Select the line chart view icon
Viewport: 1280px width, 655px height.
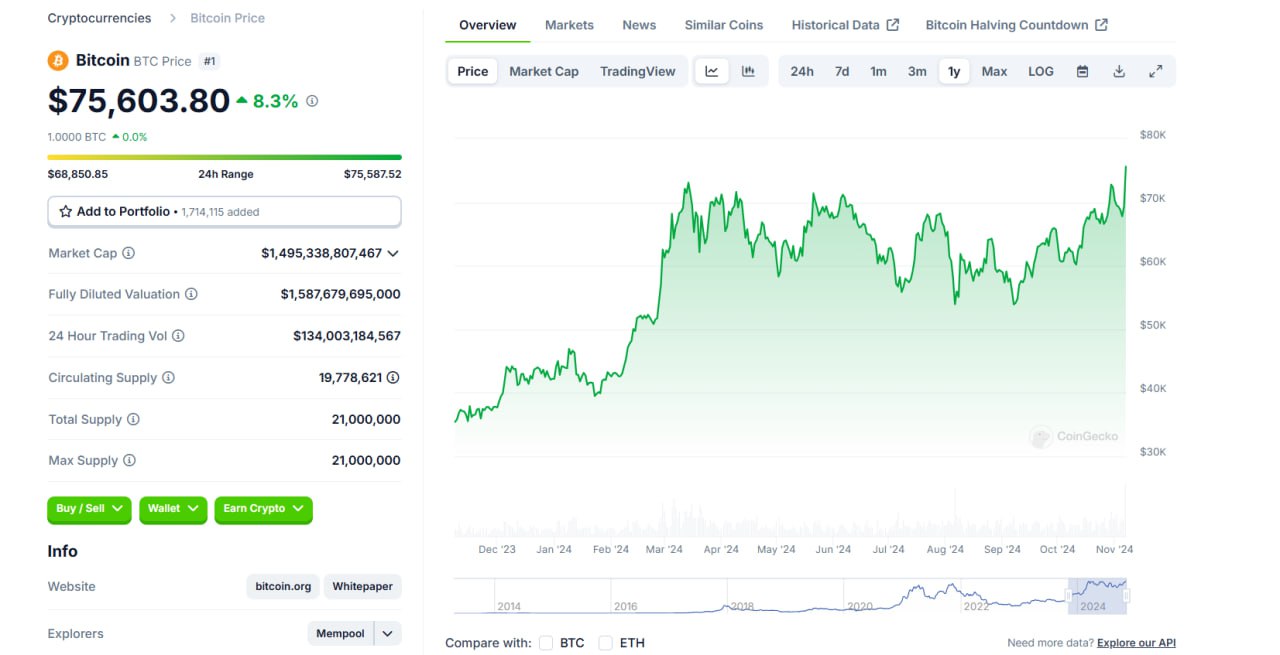[x=712, y=71]
